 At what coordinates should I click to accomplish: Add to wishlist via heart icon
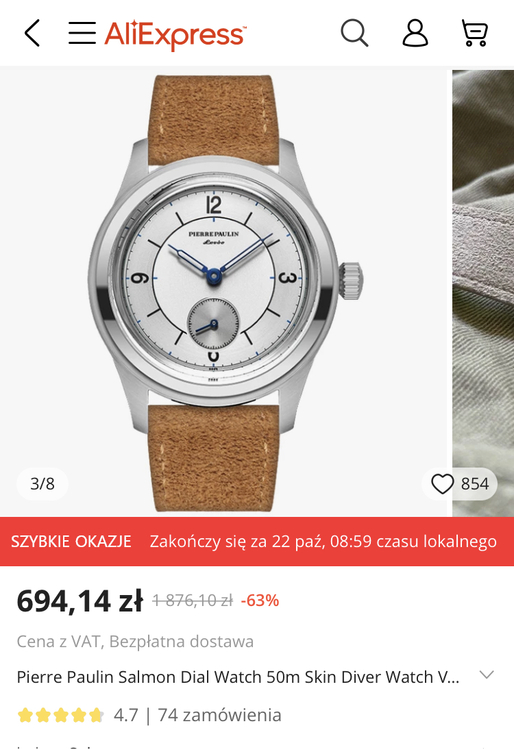tap(442, 484)
